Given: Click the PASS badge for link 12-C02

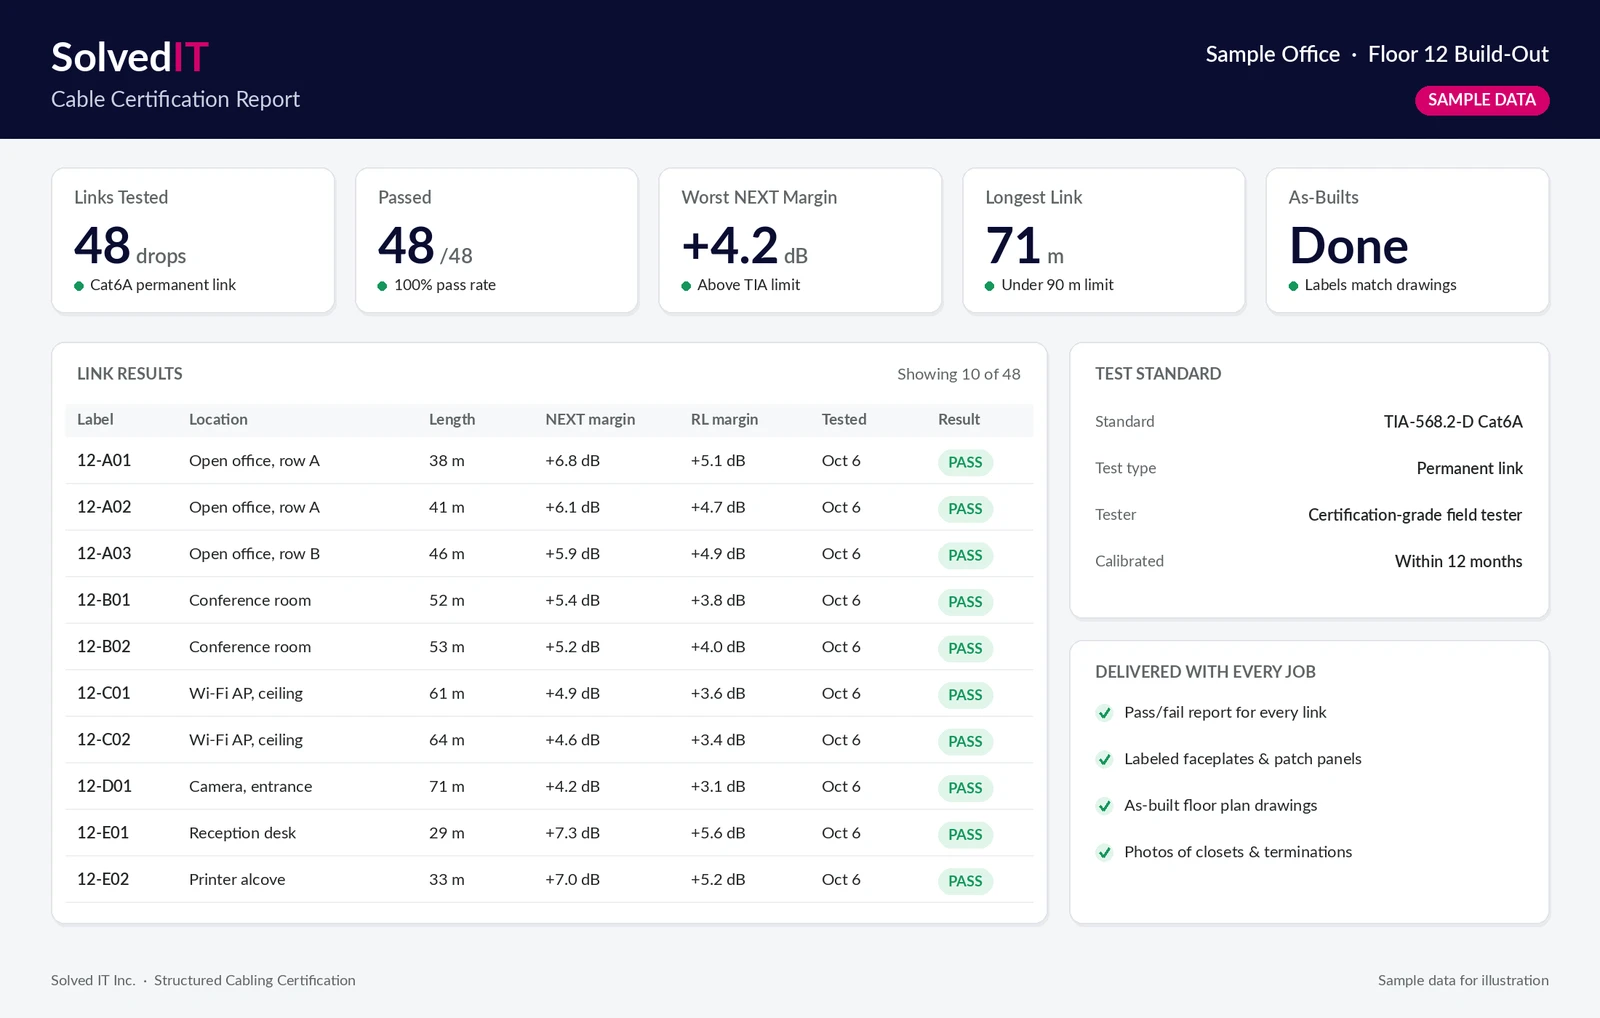Looking at the screenshot, I should [x=965, y=741].
